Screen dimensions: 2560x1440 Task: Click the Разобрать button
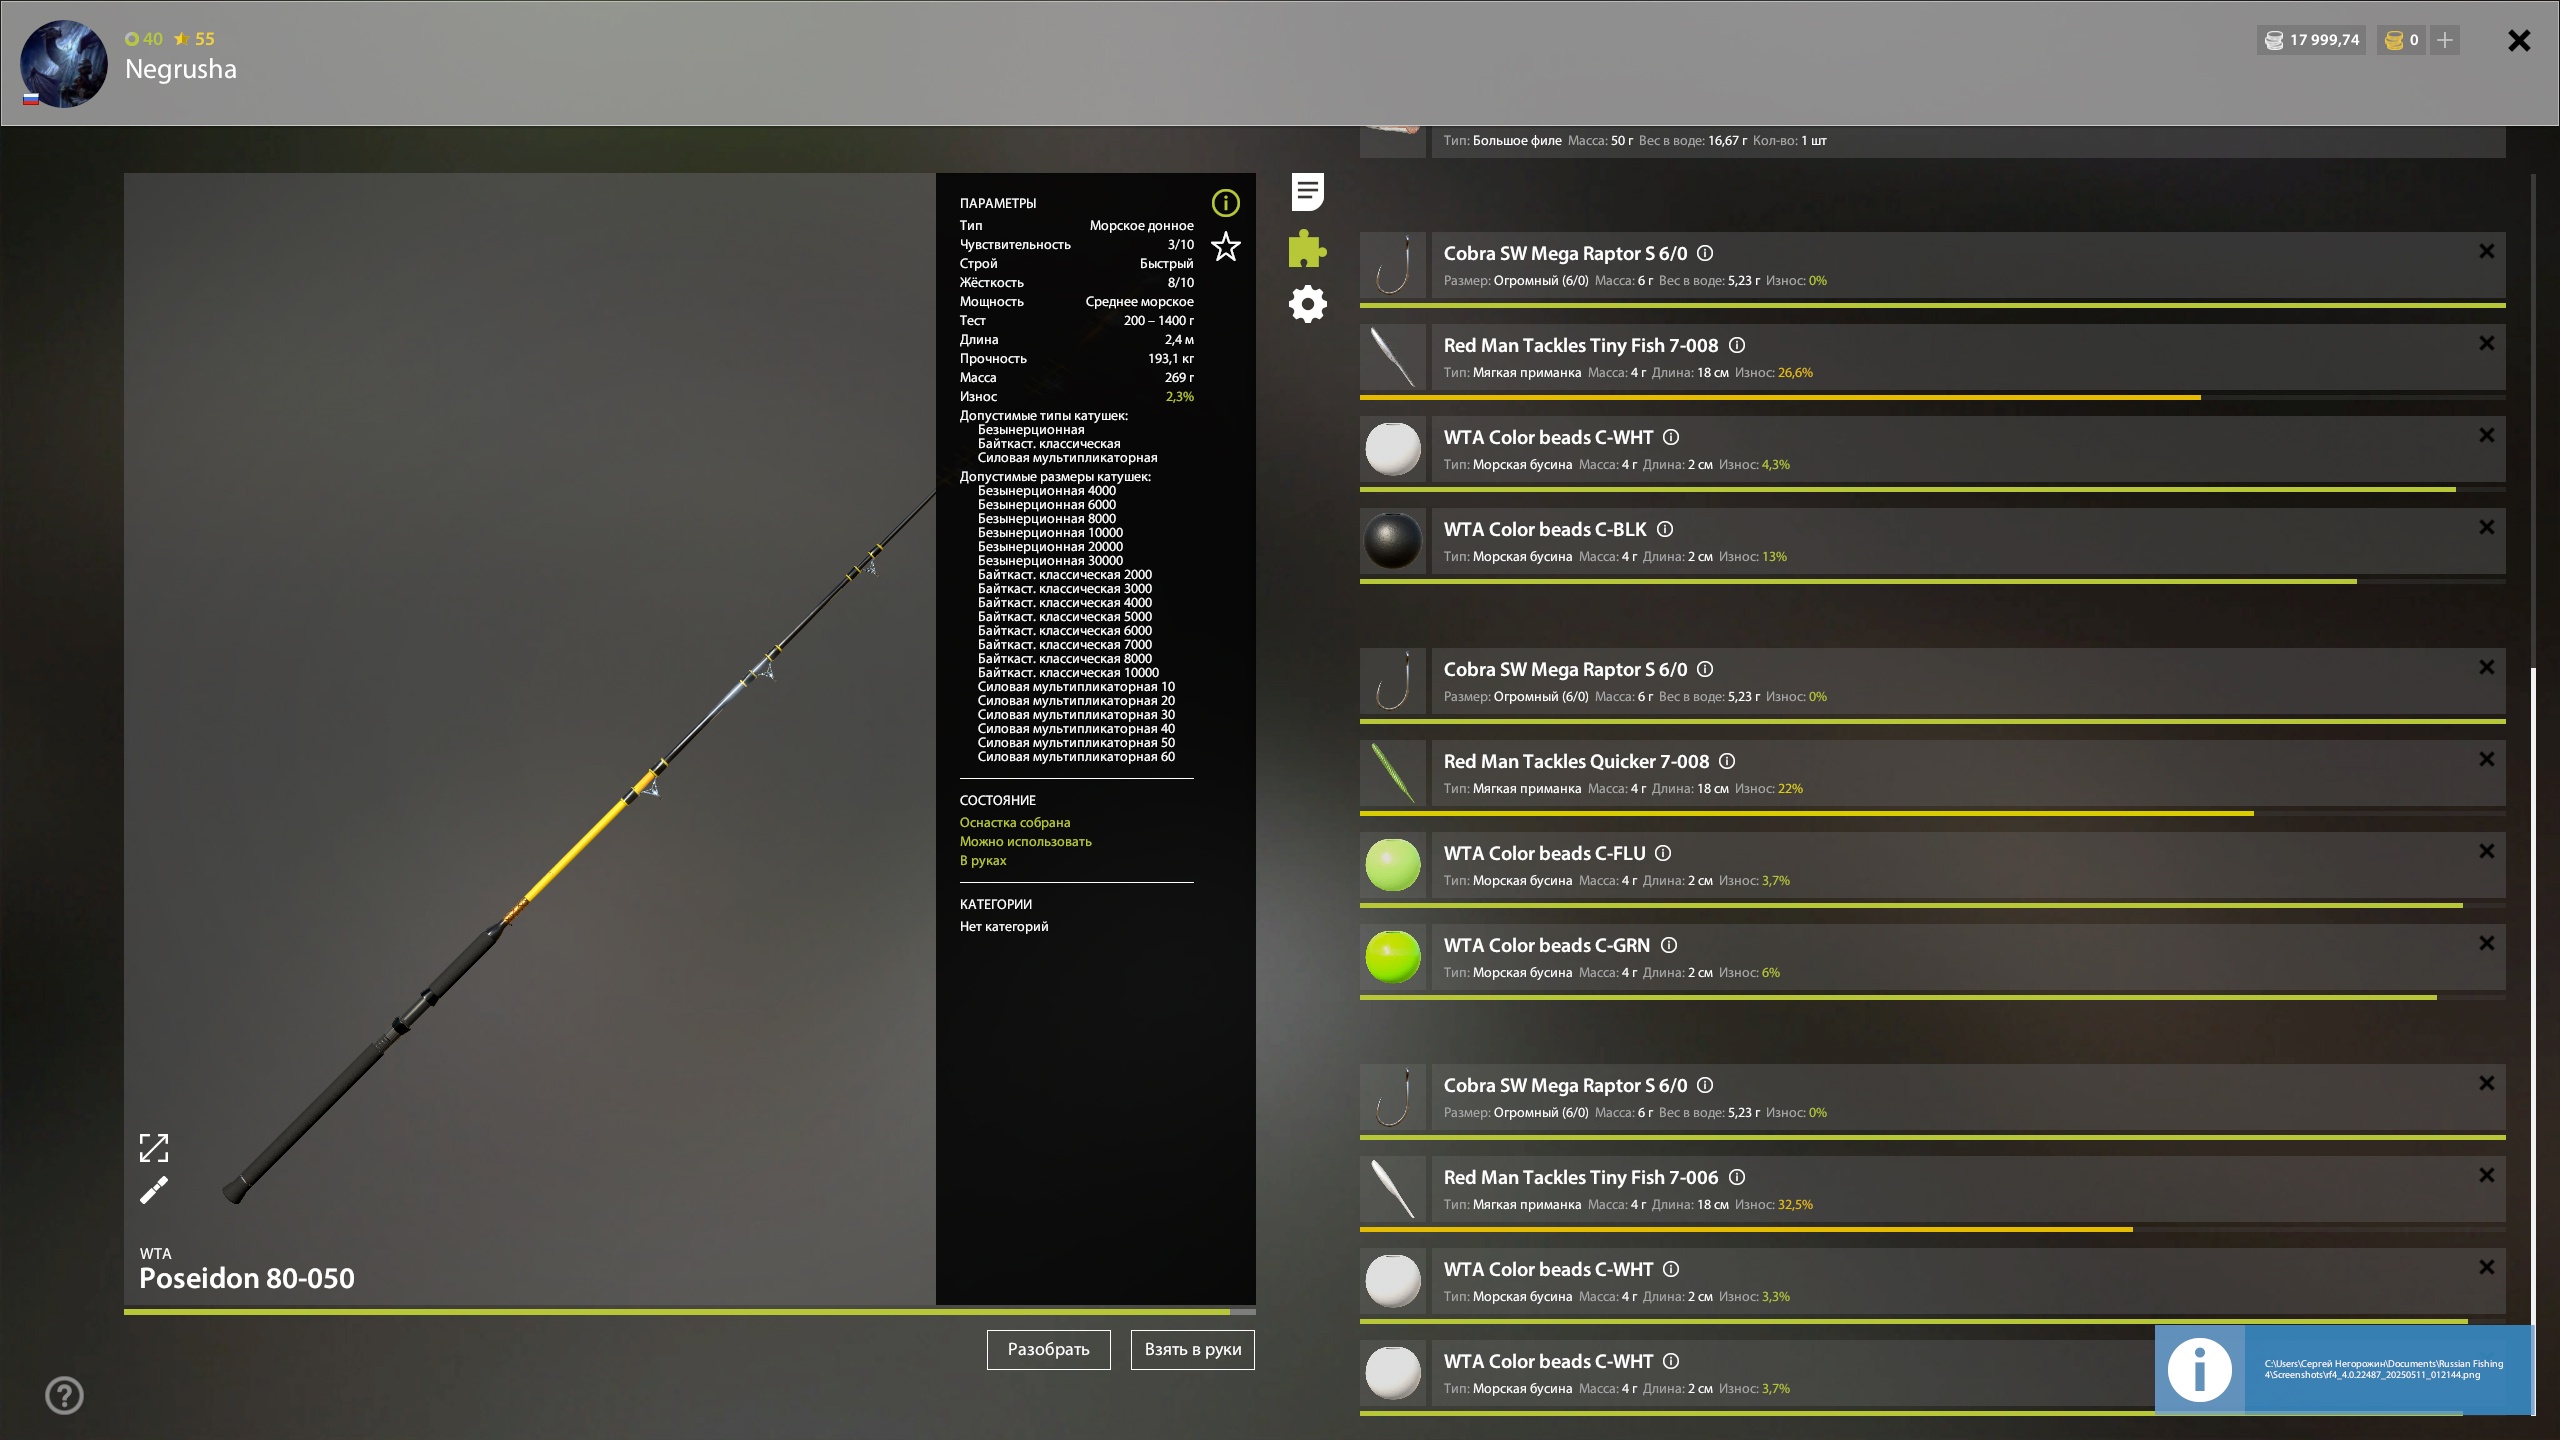(x=1048, y=1349)
